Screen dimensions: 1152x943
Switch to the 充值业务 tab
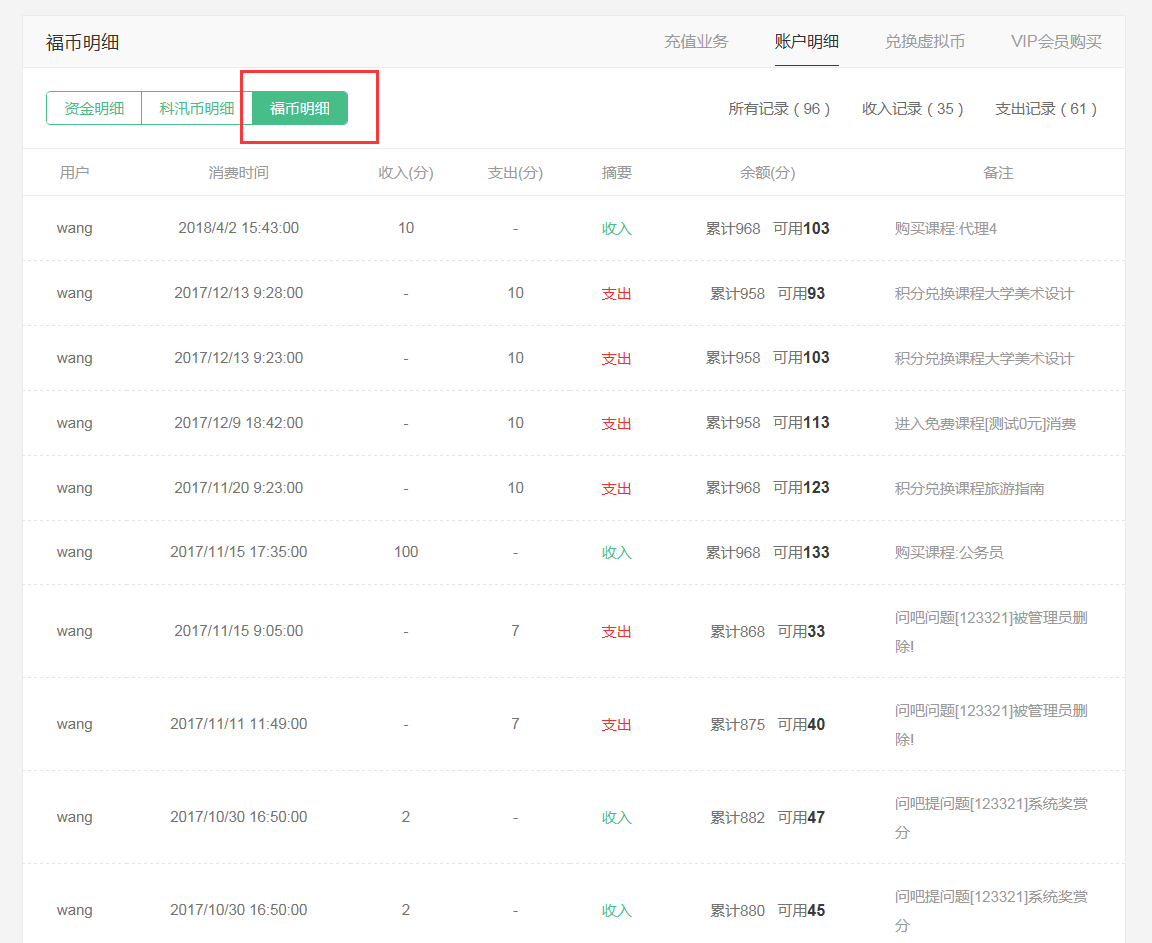[x=696, y=42]
